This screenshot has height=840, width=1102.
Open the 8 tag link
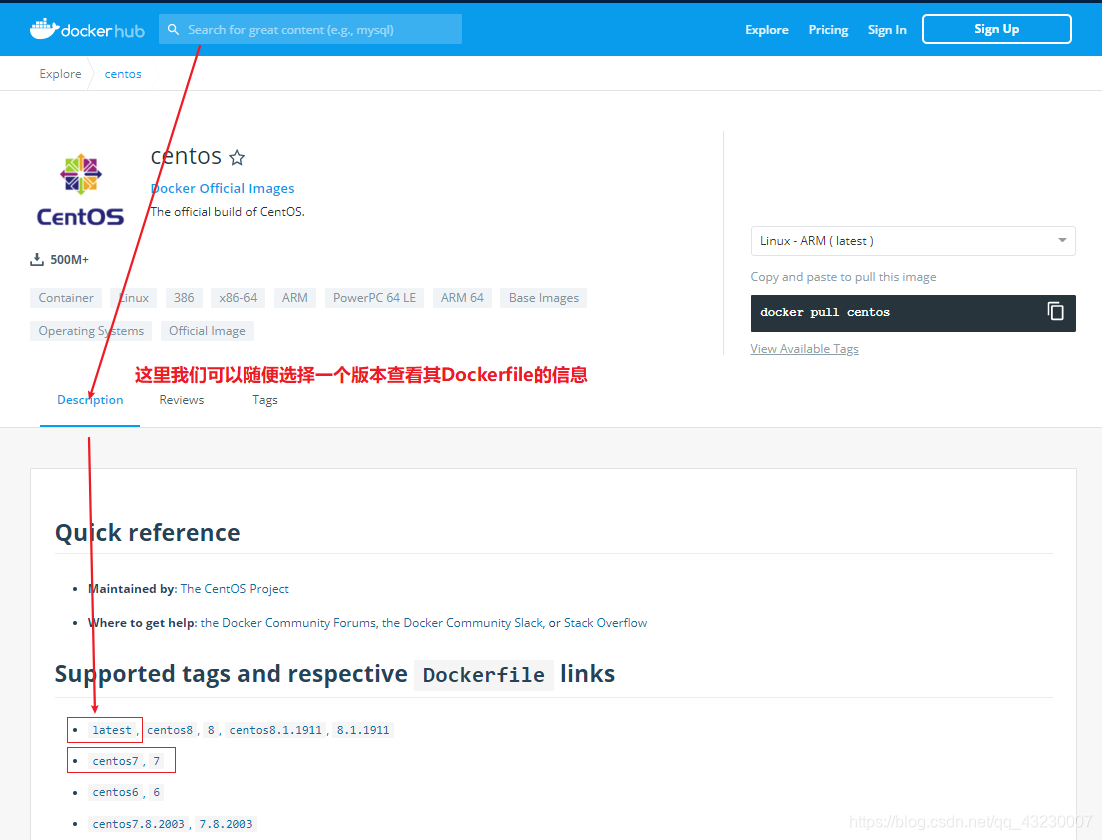211,730
